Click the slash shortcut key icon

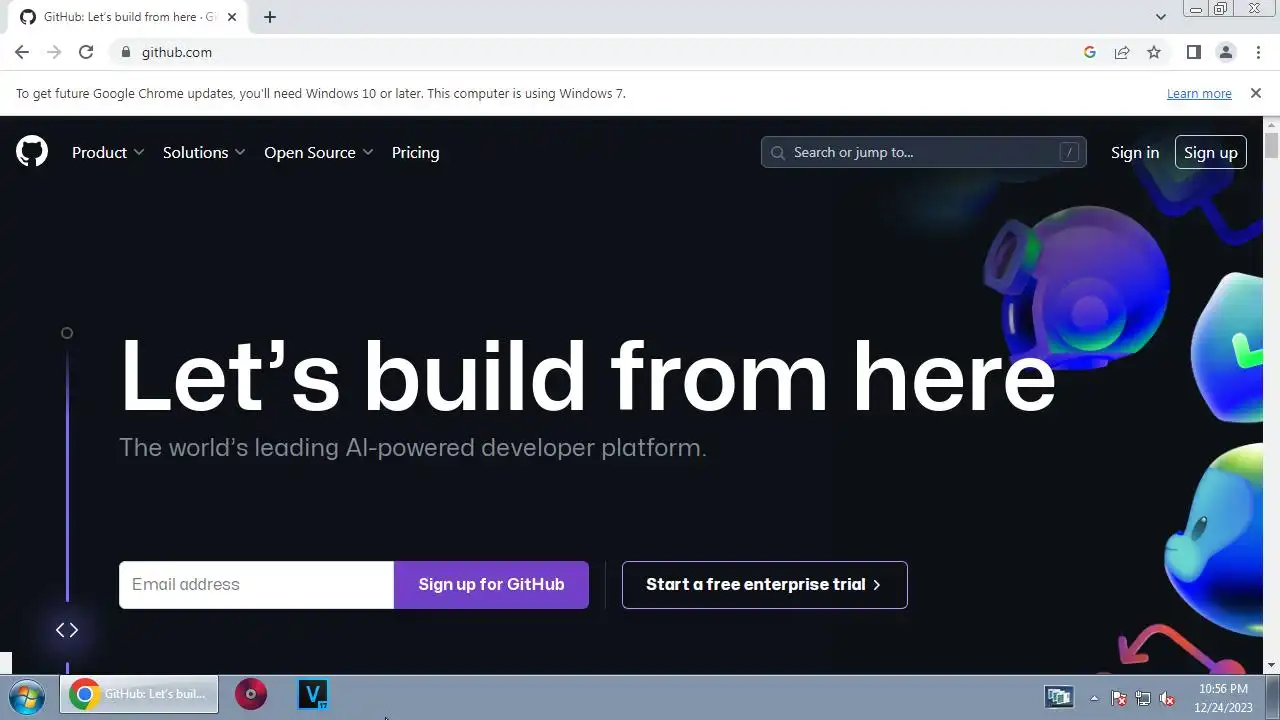tap(1069, 152)
